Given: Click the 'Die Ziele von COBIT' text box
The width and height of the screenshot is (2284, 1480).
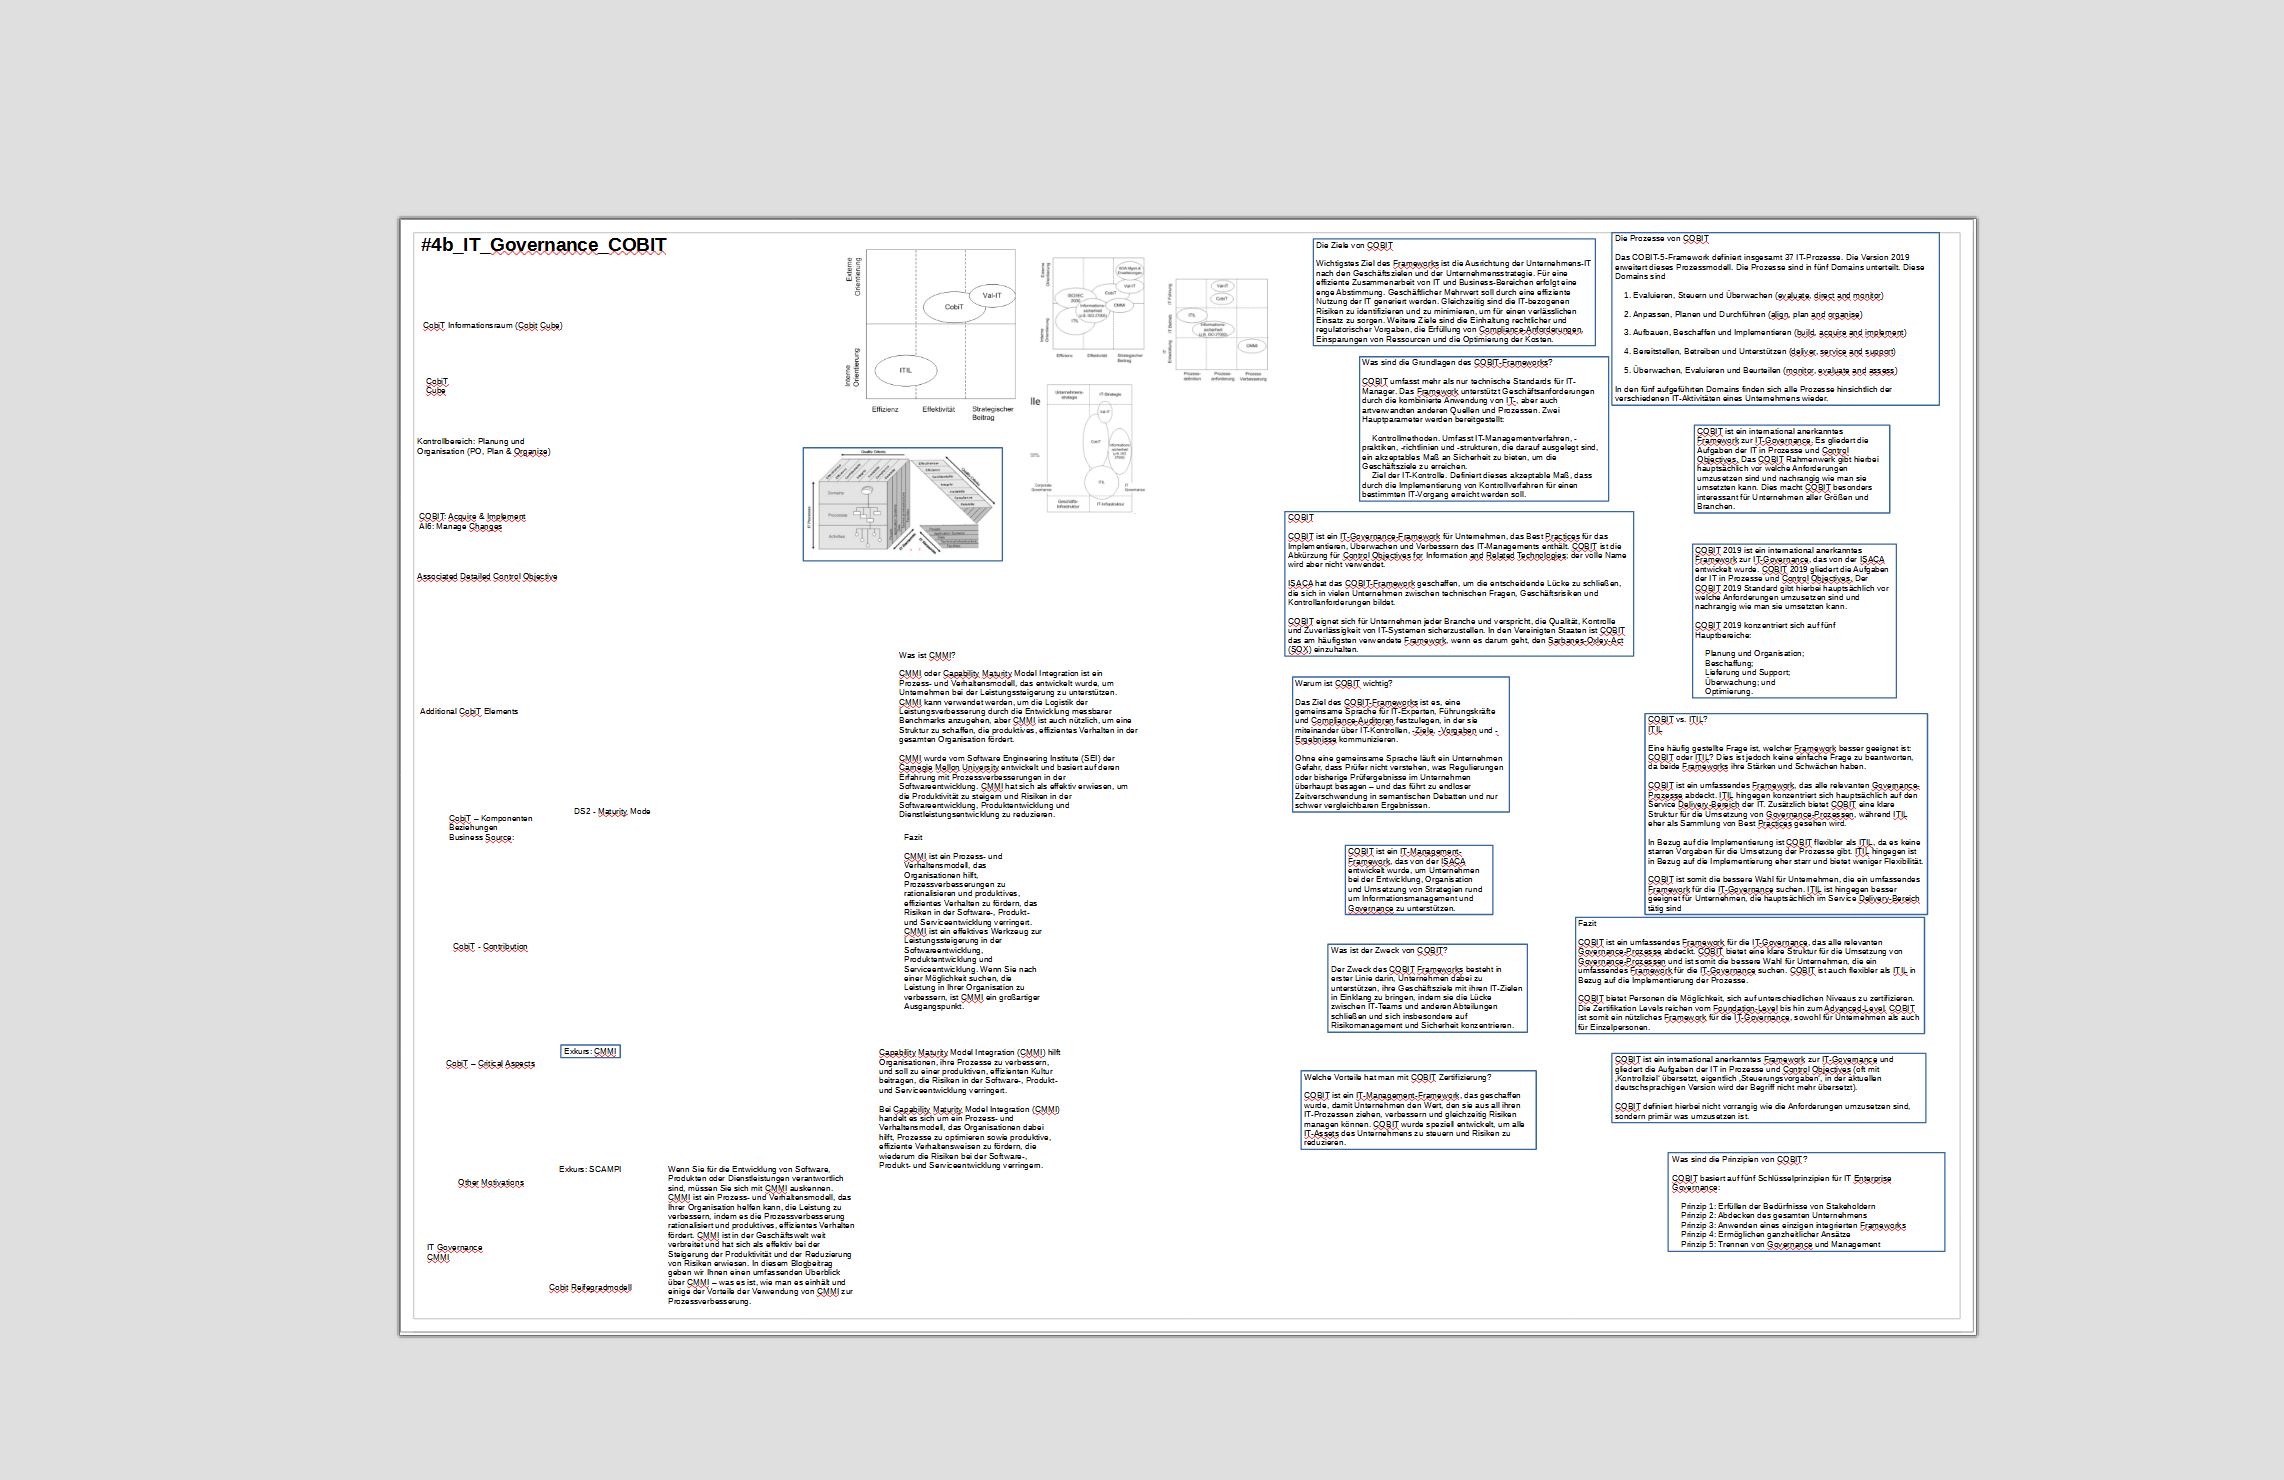Looking at the screenshot, I should [x=1453, y=292].
